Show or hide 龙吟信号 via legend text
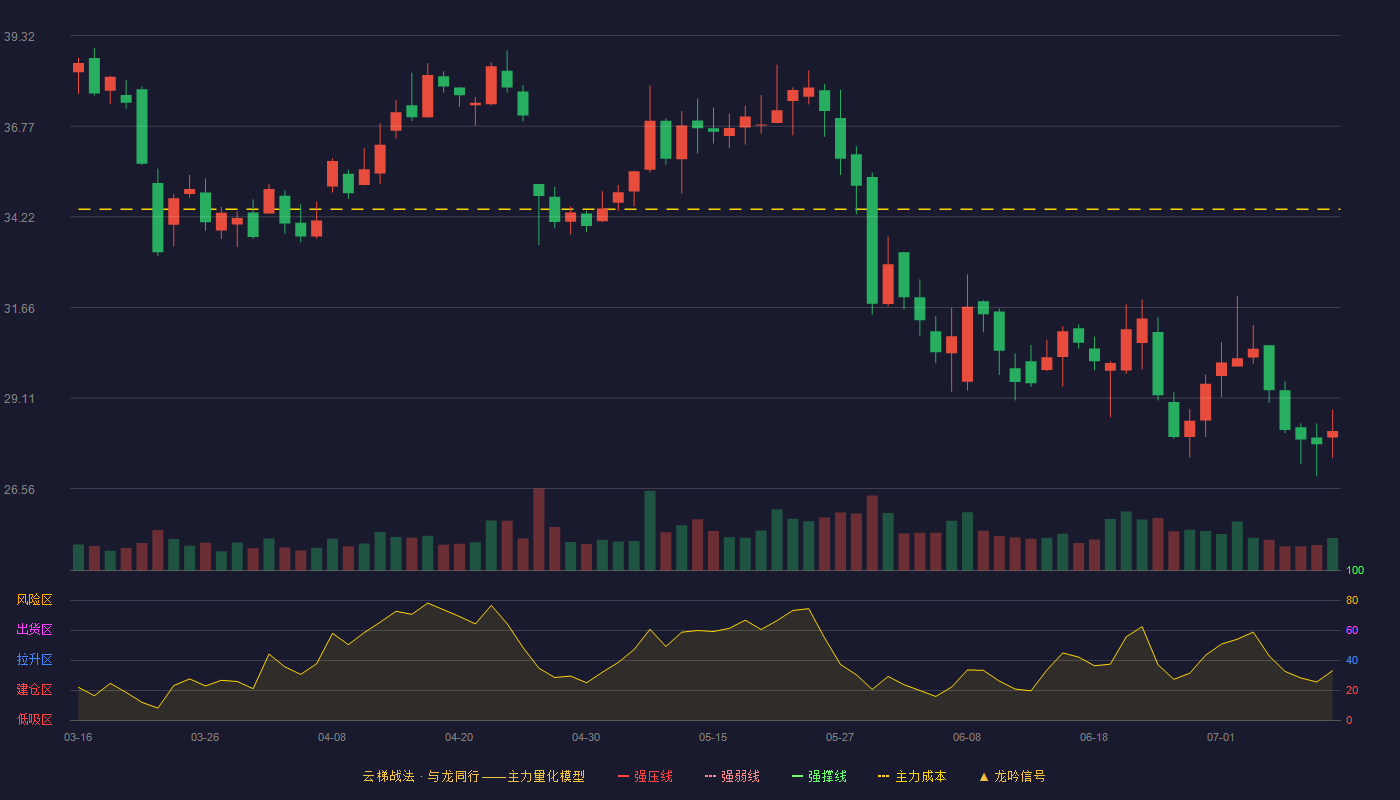This screenshot has width=1400, height=800. click(x=1019, y=776)
